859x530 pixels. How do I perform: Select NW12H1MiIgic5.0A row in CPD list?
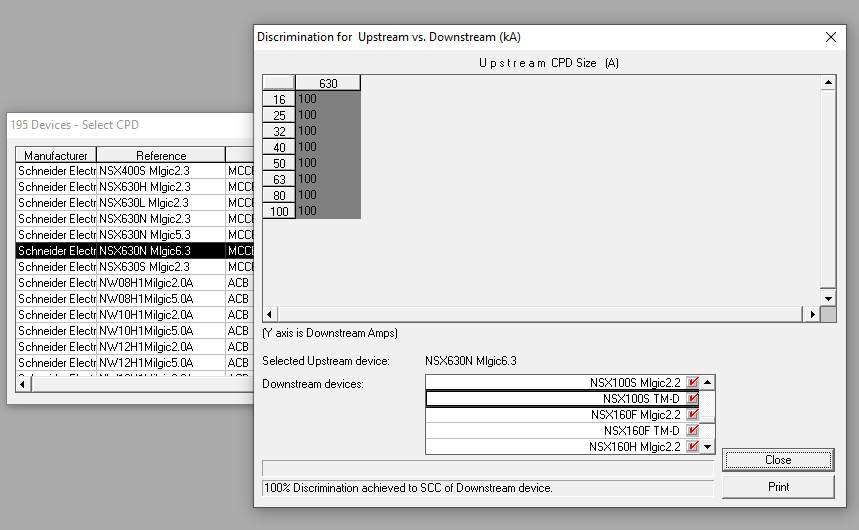pos(135,362)
